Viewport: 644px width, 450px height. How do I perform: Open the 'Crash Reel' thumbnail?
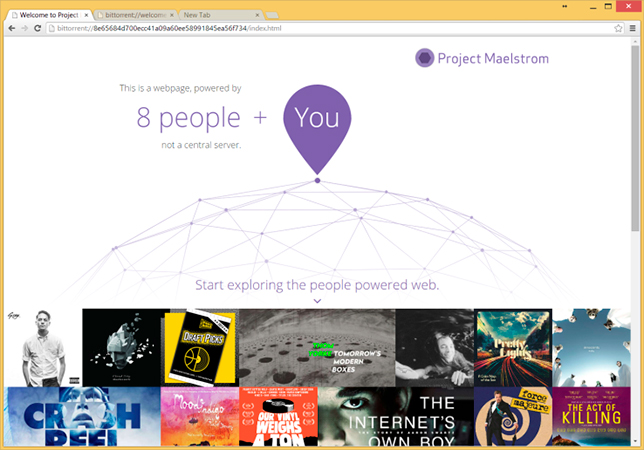coord(82,416)
